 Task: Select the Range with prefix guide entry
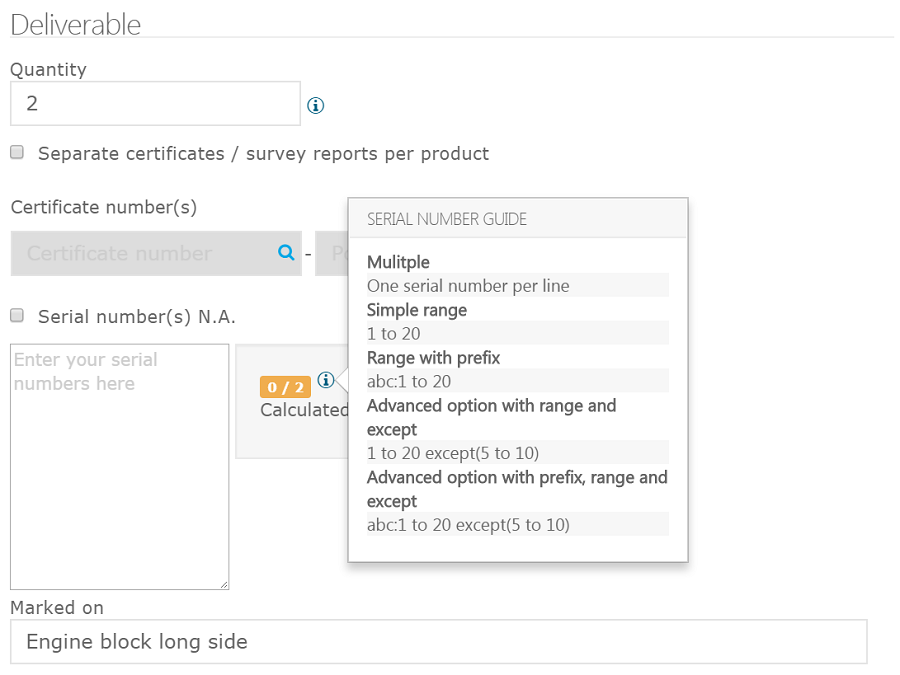click(x=433, y=358)
